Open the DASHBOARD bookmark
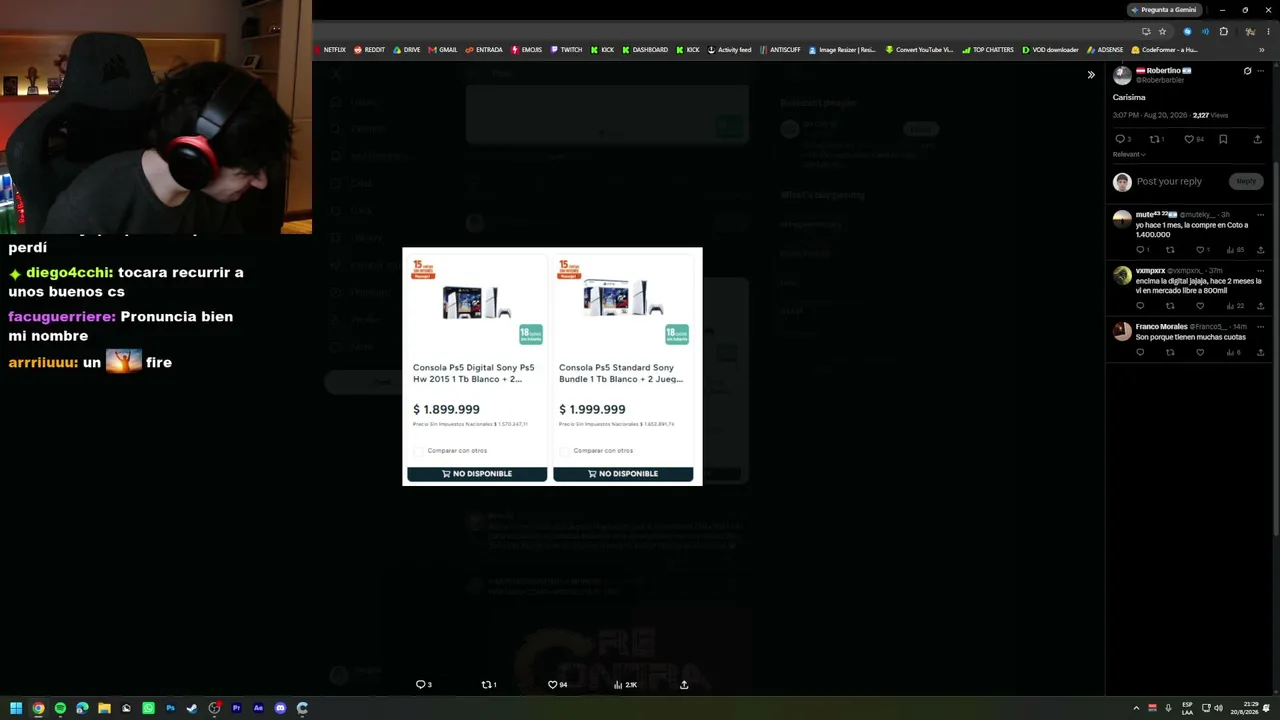 pyautogui.click(x=645, y=50)
